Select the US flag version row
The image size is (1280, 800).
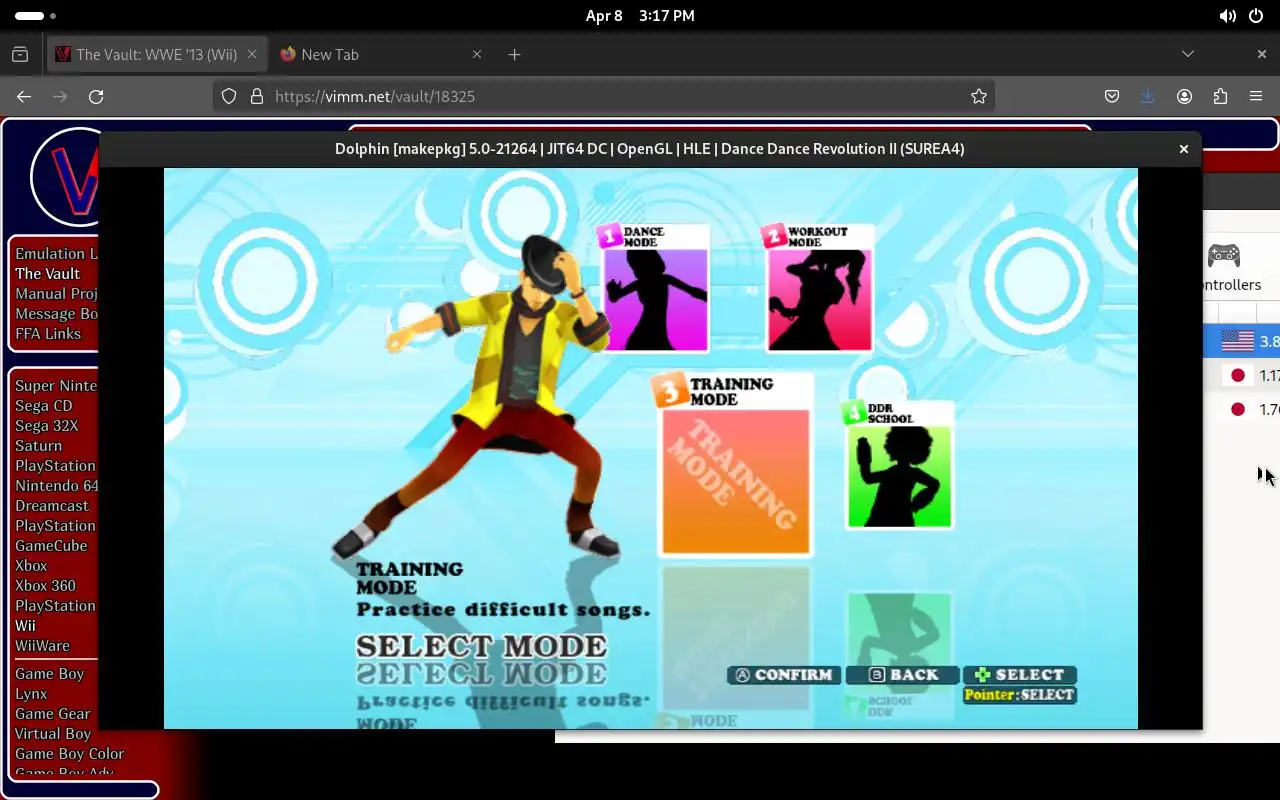pos(1242,341)
